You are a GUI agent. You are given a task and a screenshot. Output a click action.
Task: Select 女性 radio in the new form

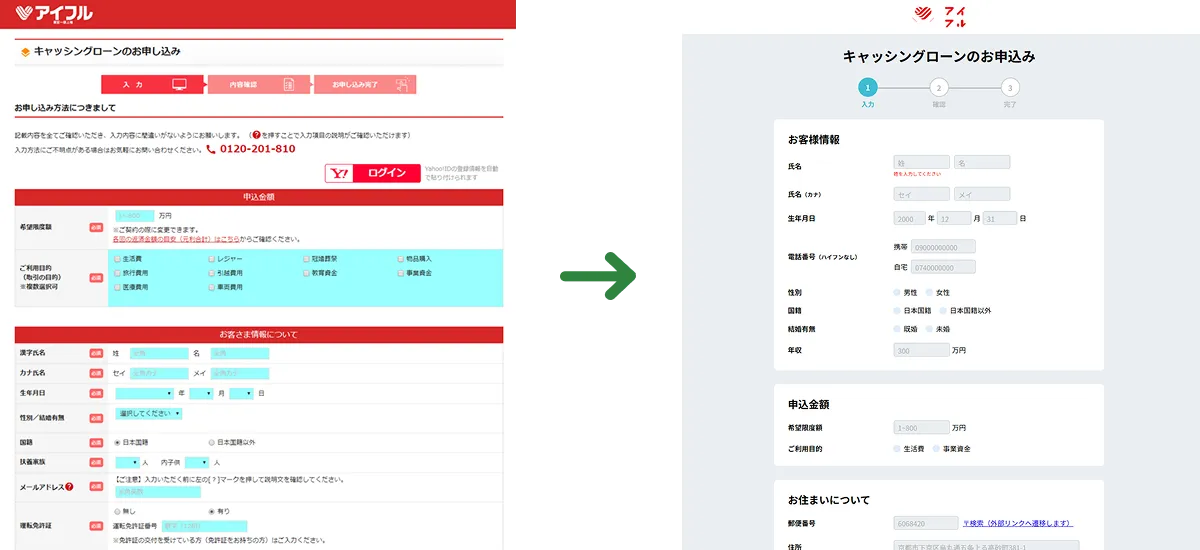[x=931, y=293]
